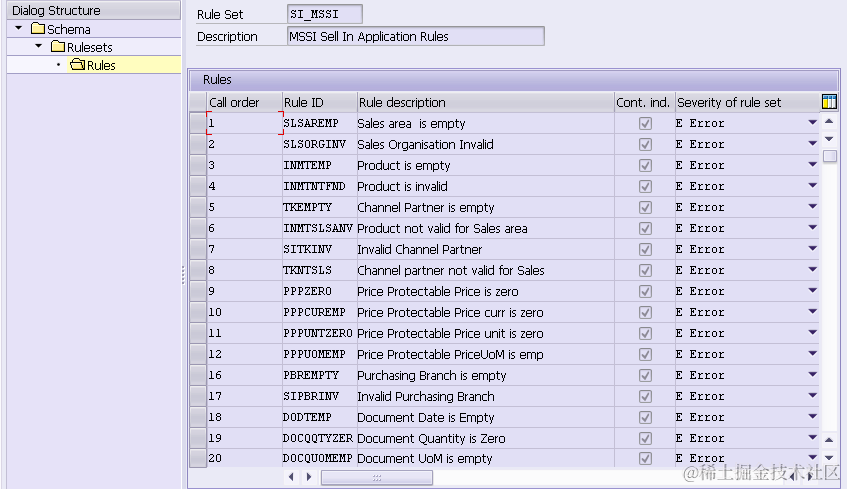Open severity dropdown for TKNTSLS rule
Viewport: 847px width, 489px height.
pyautogui.click(x=812, y=270)
